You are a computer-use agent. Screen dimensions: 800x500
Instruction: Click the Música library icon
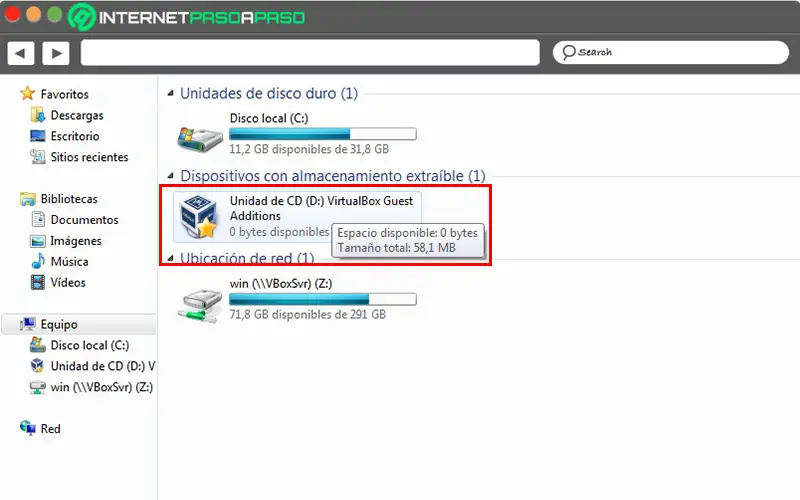coord(38,262)
